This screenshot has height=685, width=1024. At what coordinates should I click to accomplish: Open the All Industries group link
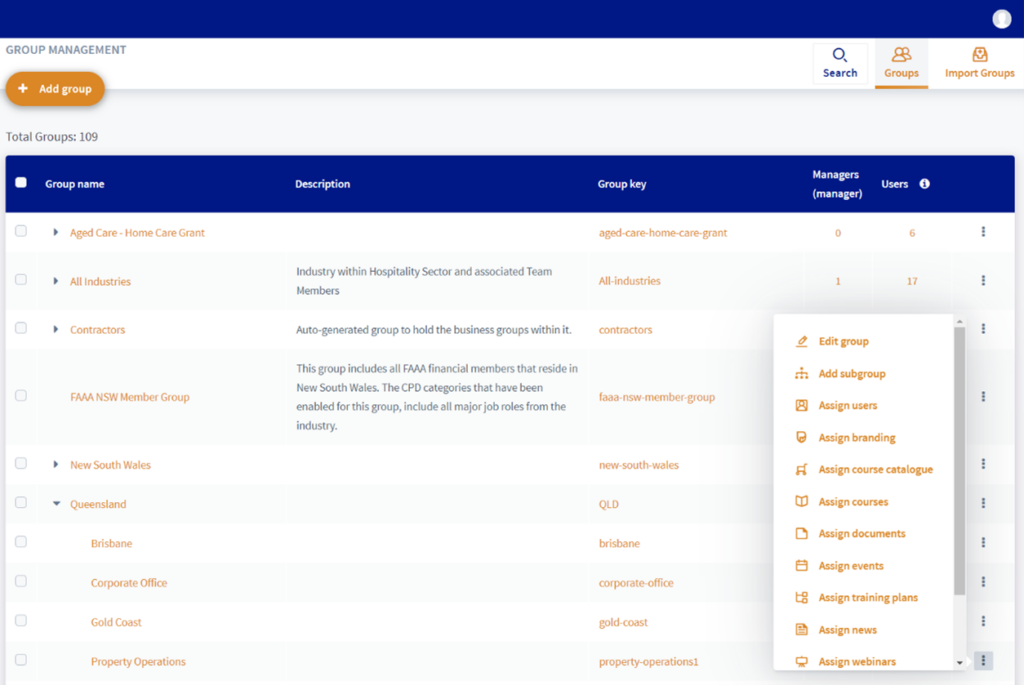coord(101,281)
